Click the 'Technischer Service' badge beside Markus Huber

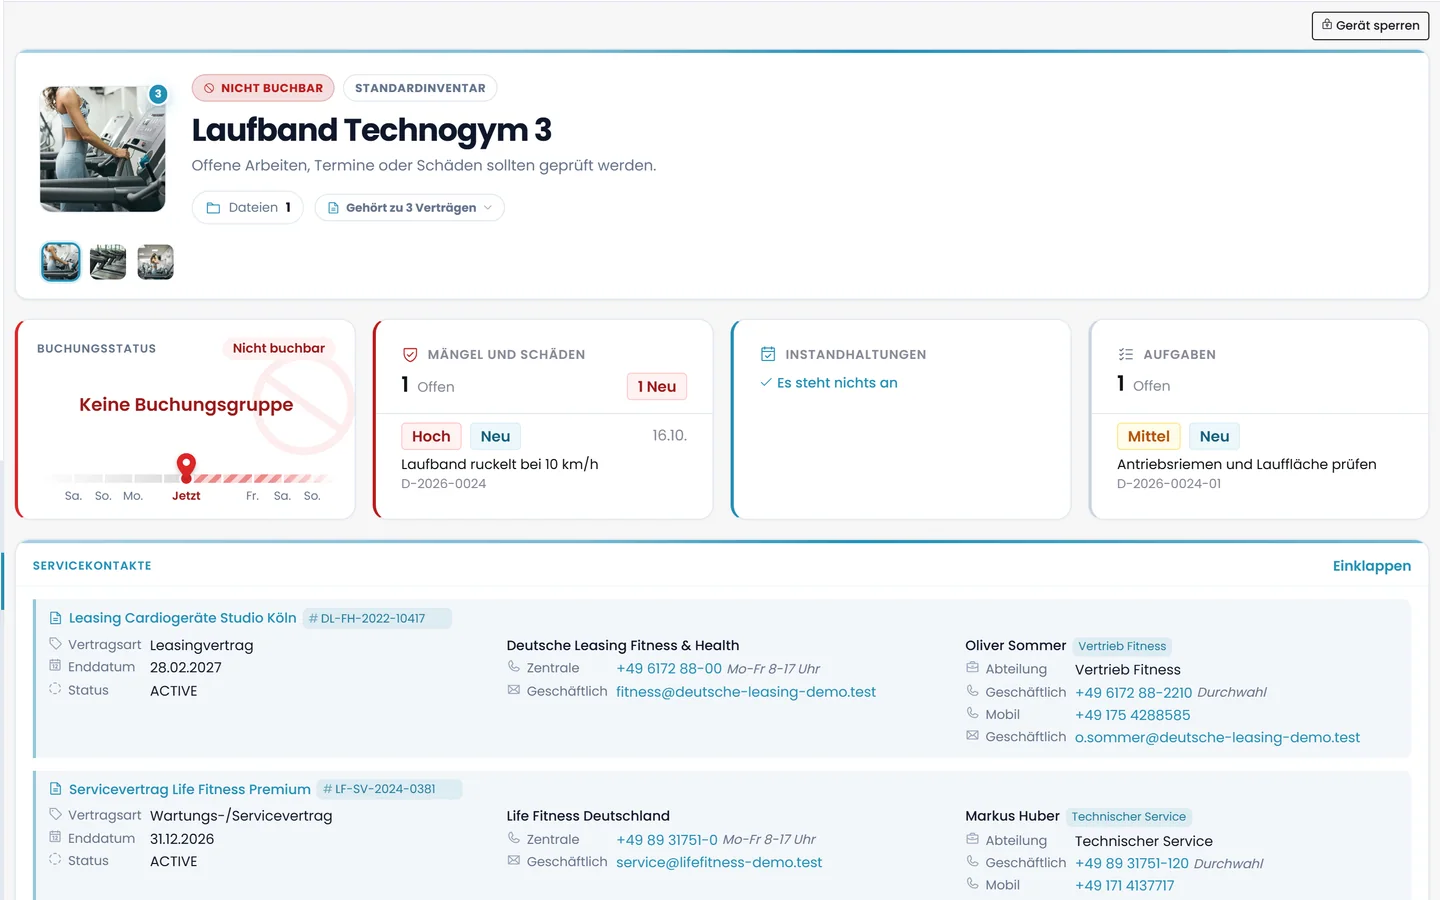[1128, 817]
